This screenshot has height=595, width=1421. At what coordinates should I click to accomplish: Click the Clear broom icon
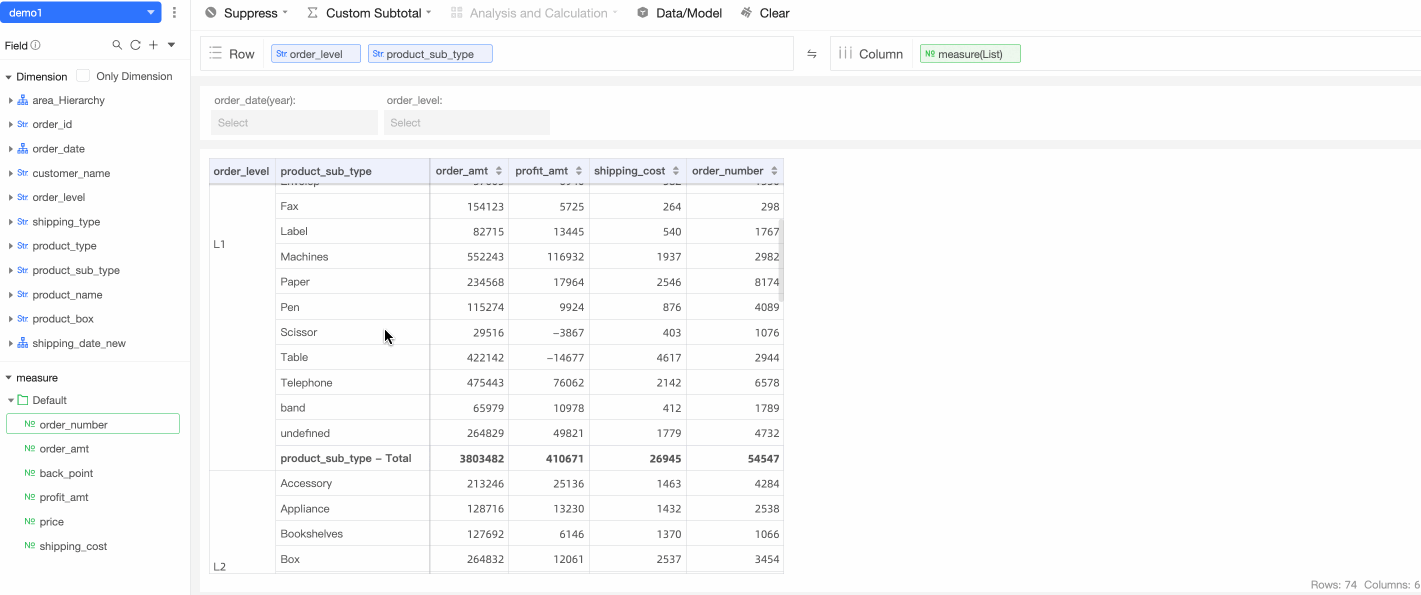(747, 13)
